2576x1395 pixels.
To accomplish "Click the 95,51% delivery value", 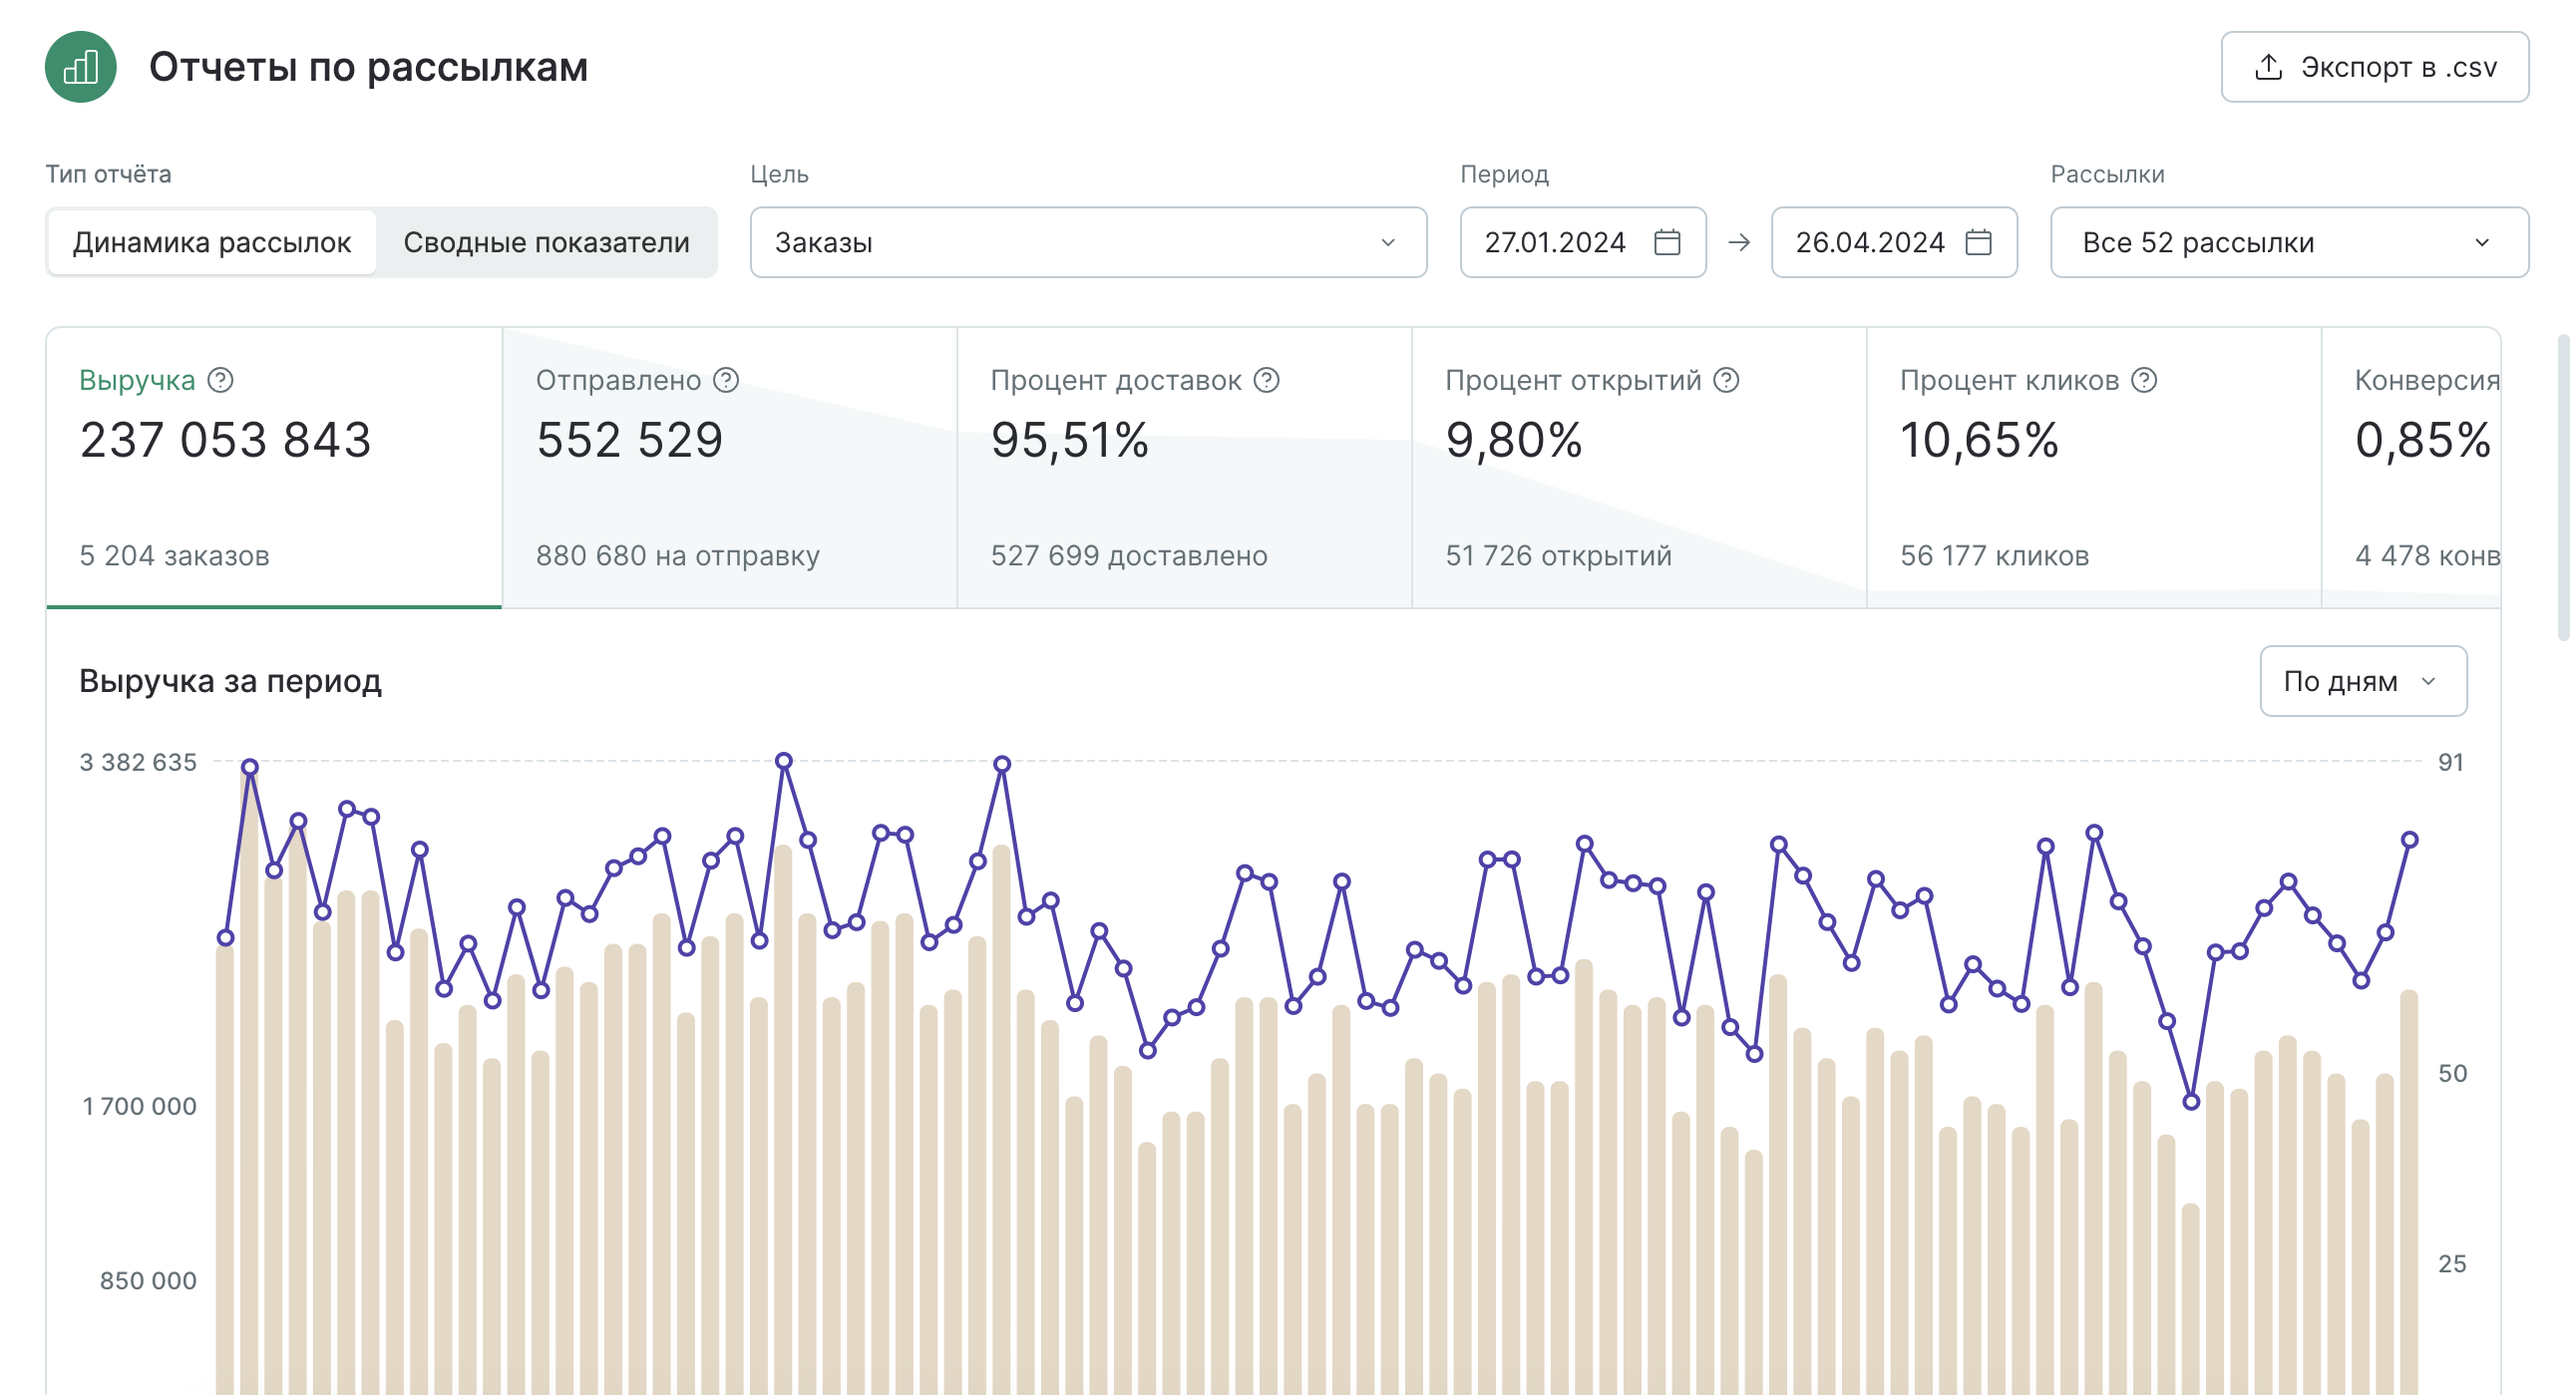I will click(x=1070, y=440).
